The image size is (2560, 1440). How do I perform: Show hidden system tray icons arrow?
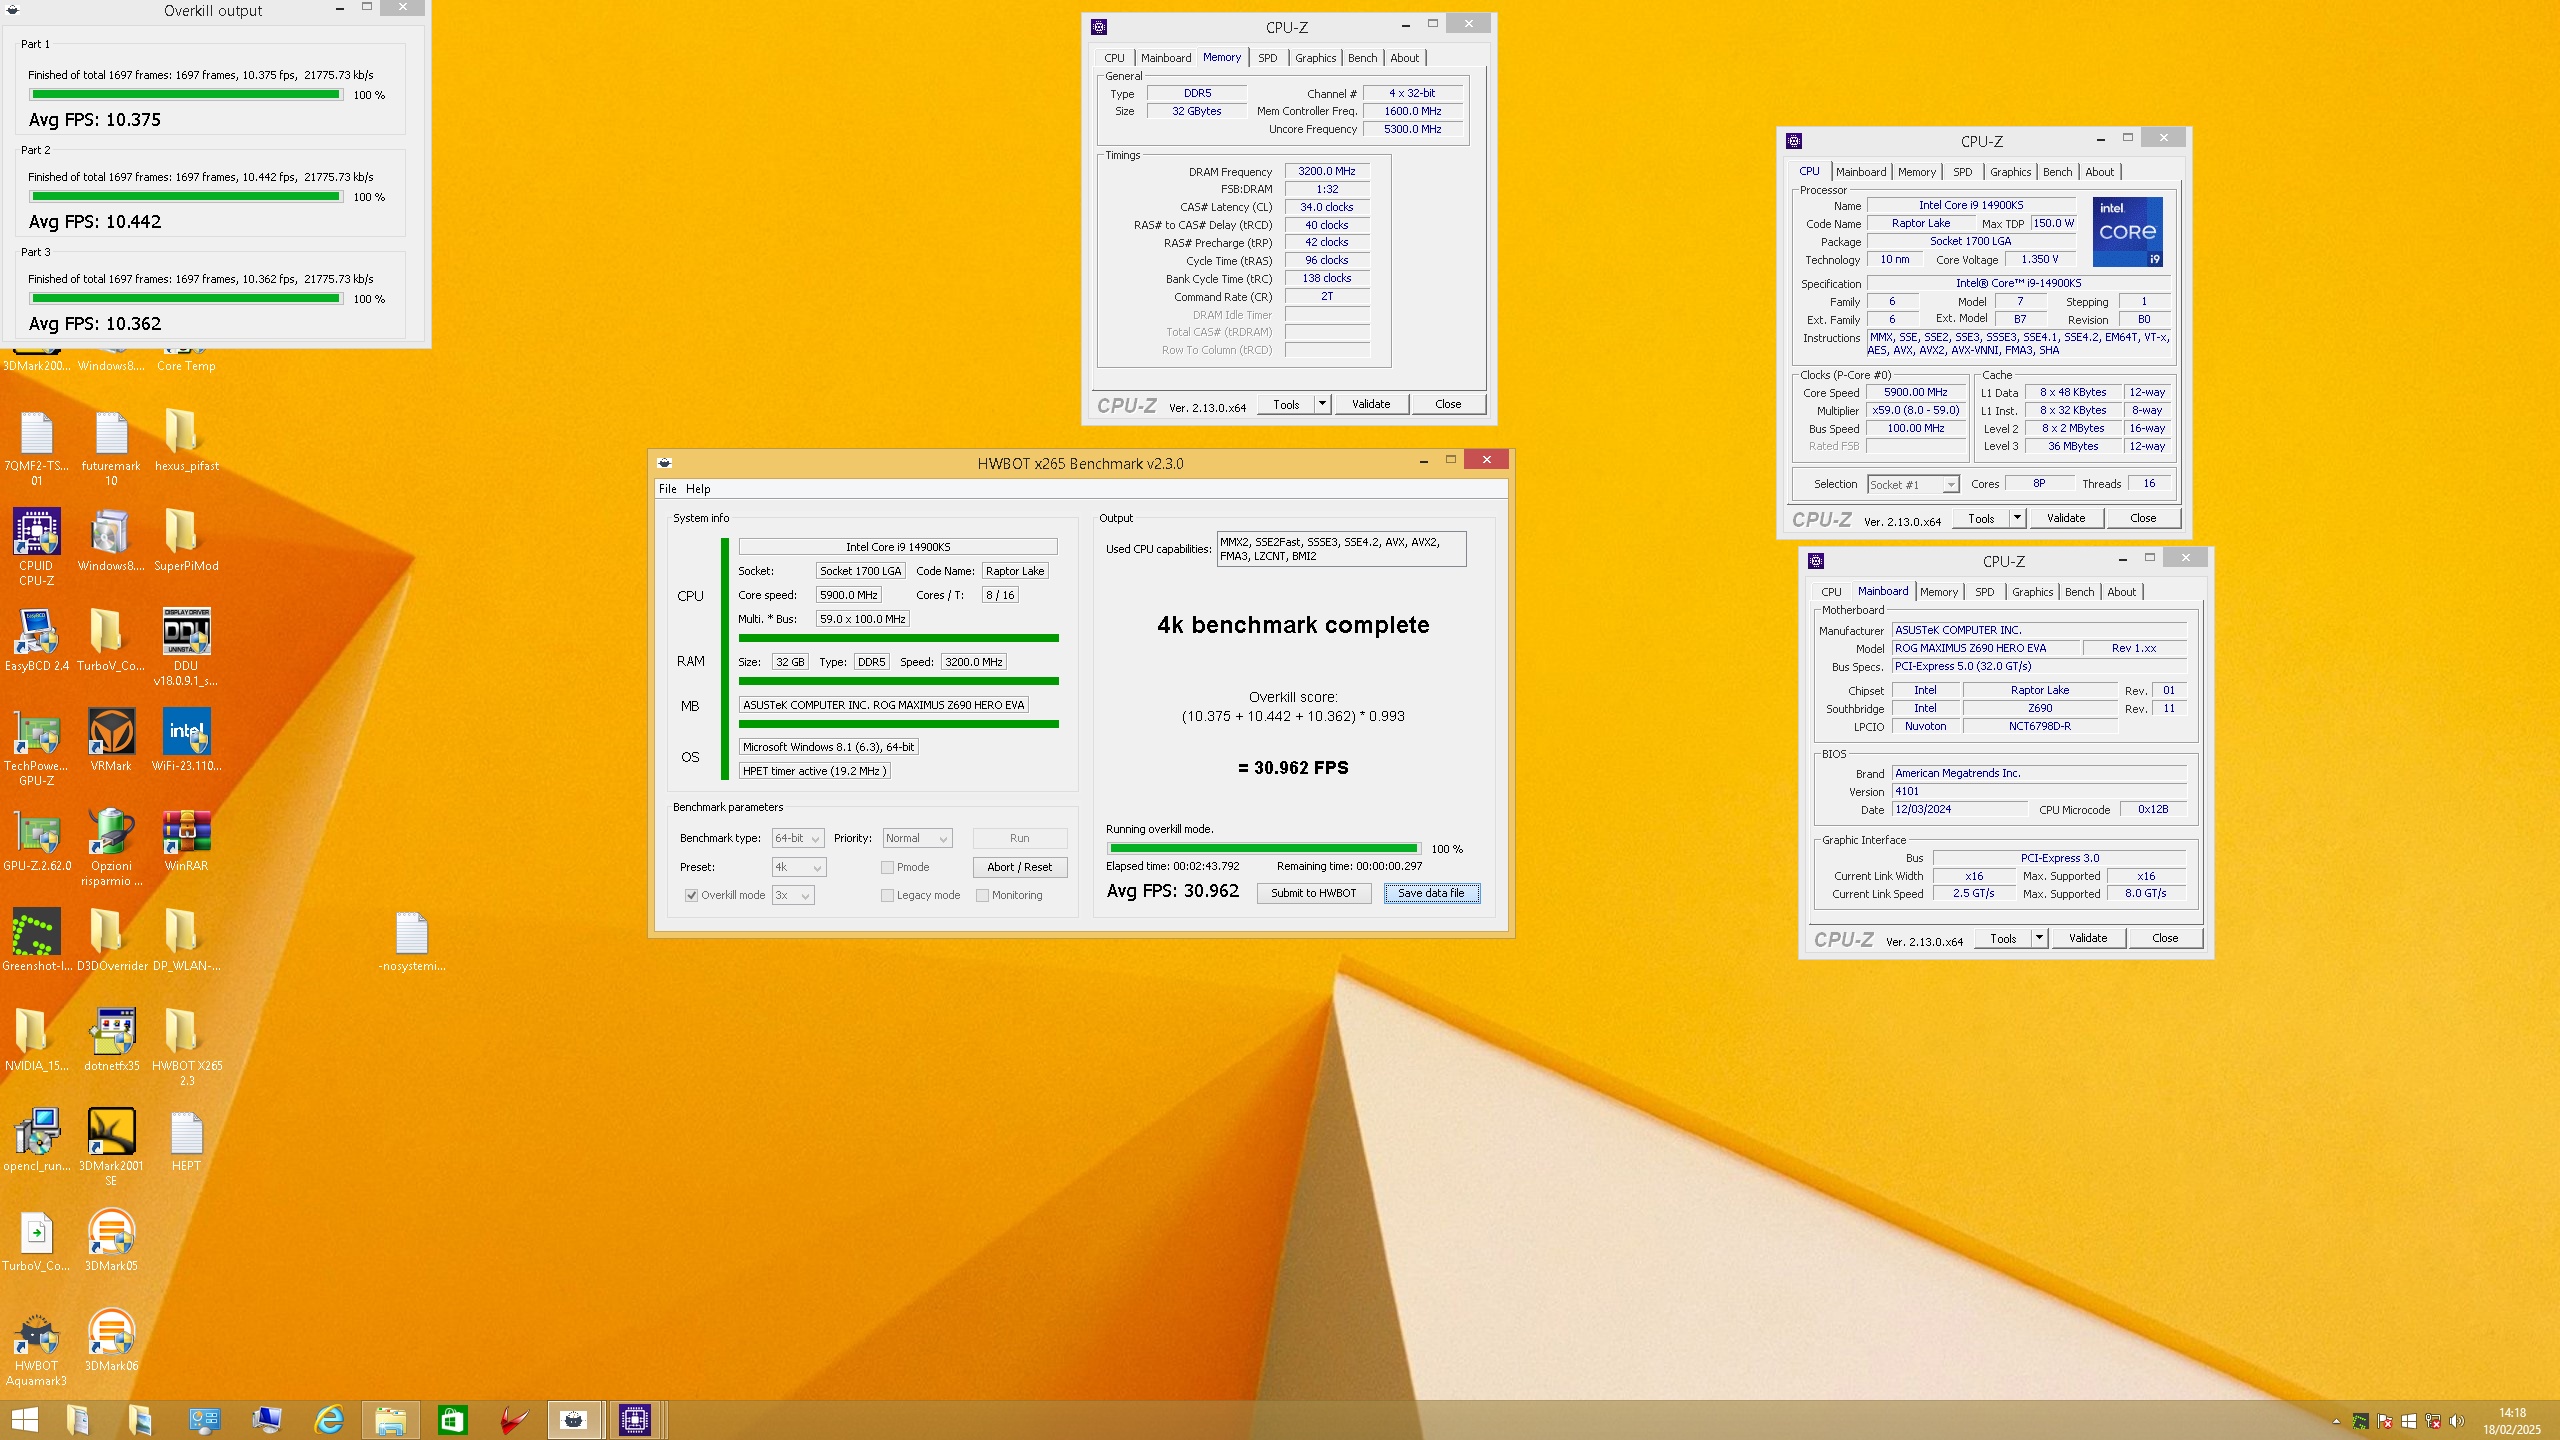click(2336, 1421)
